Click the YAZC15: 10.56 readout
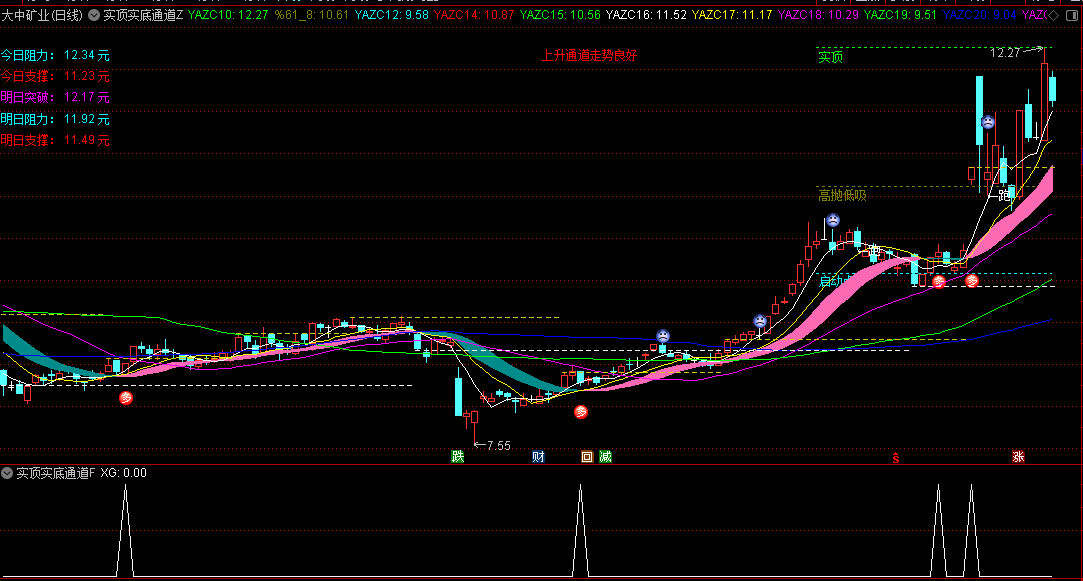 click(560, 15)
